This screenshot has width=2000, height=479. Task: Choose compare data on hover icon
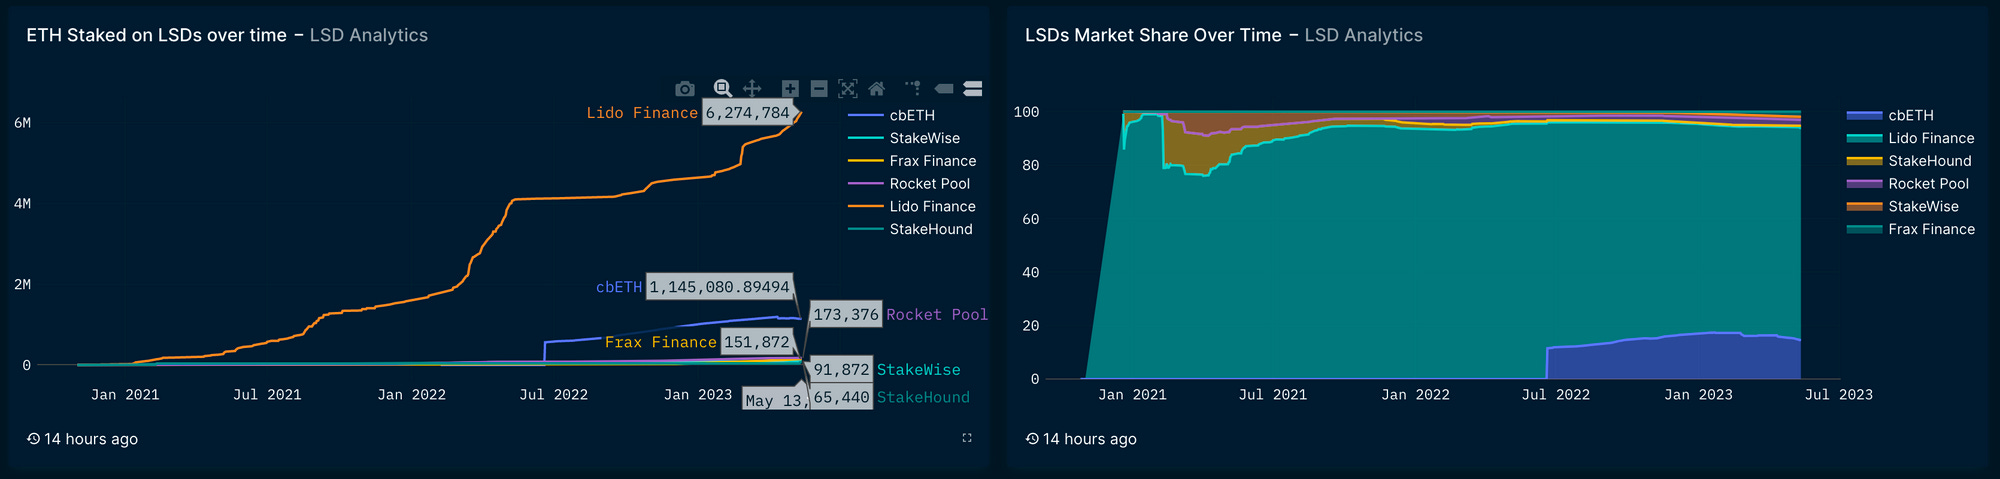point(972,89)
